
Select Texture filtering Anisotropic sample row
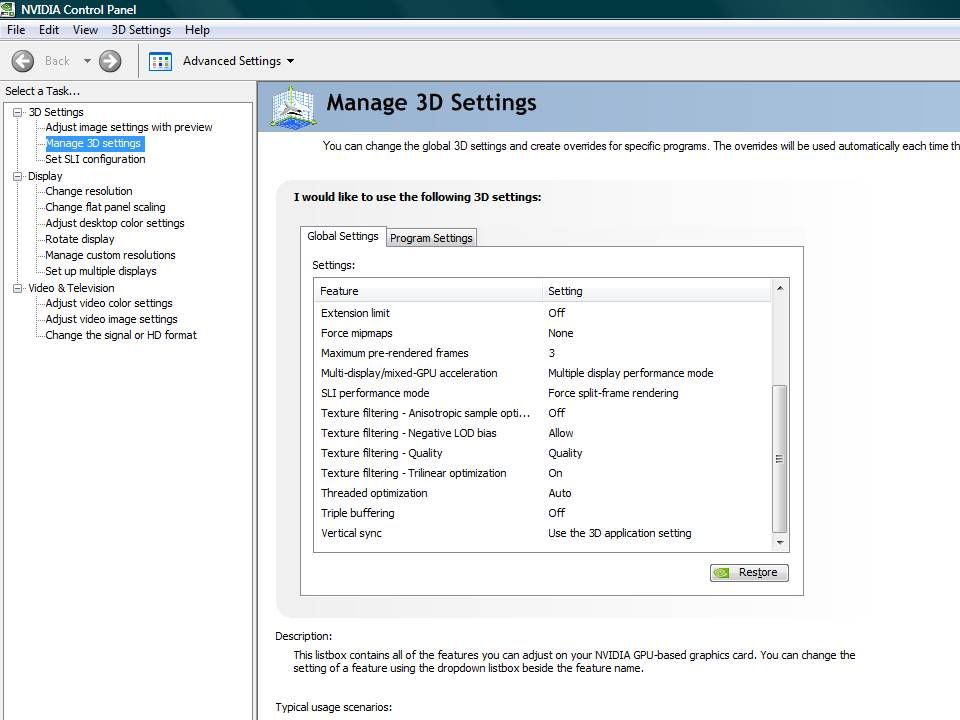pyautogui.click(x=542, y=413)
